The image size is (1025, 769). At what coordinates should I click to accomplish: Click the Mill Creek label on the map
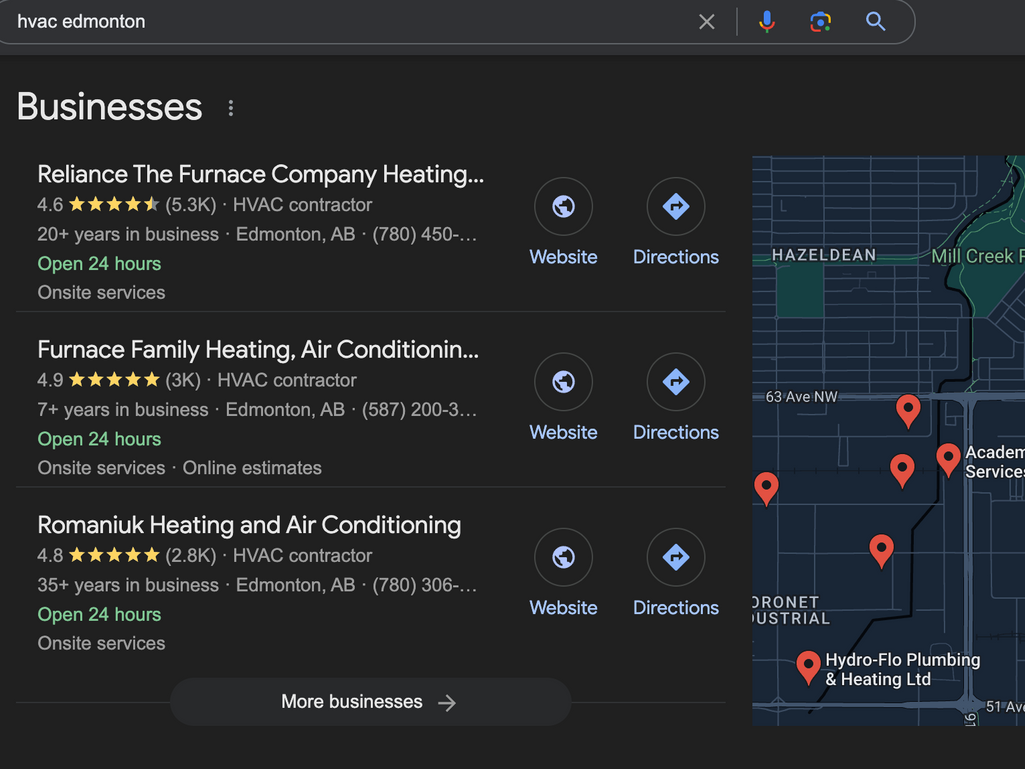point(977,256)
